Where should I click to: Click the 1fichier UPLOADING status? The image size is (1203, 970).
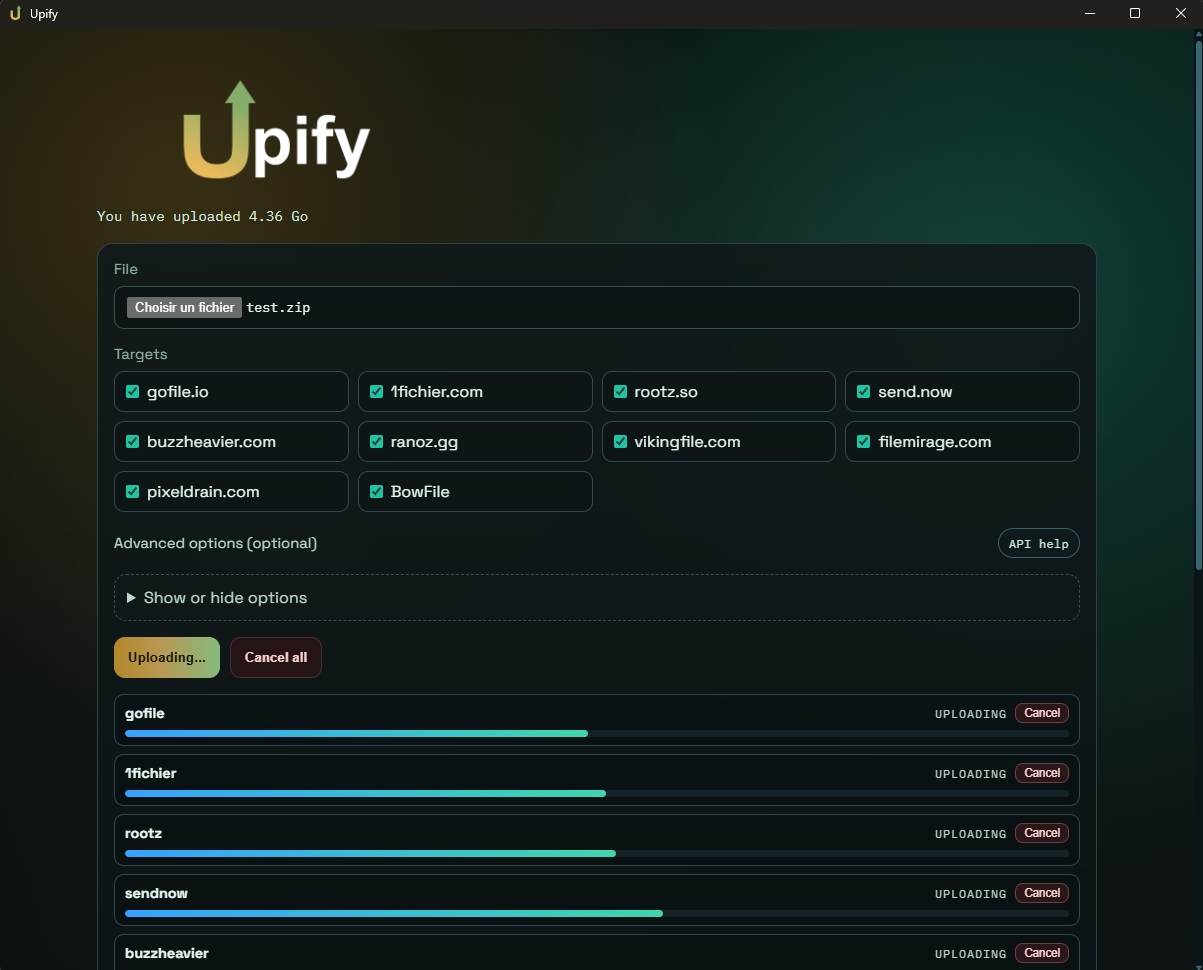tap(970, 774)
